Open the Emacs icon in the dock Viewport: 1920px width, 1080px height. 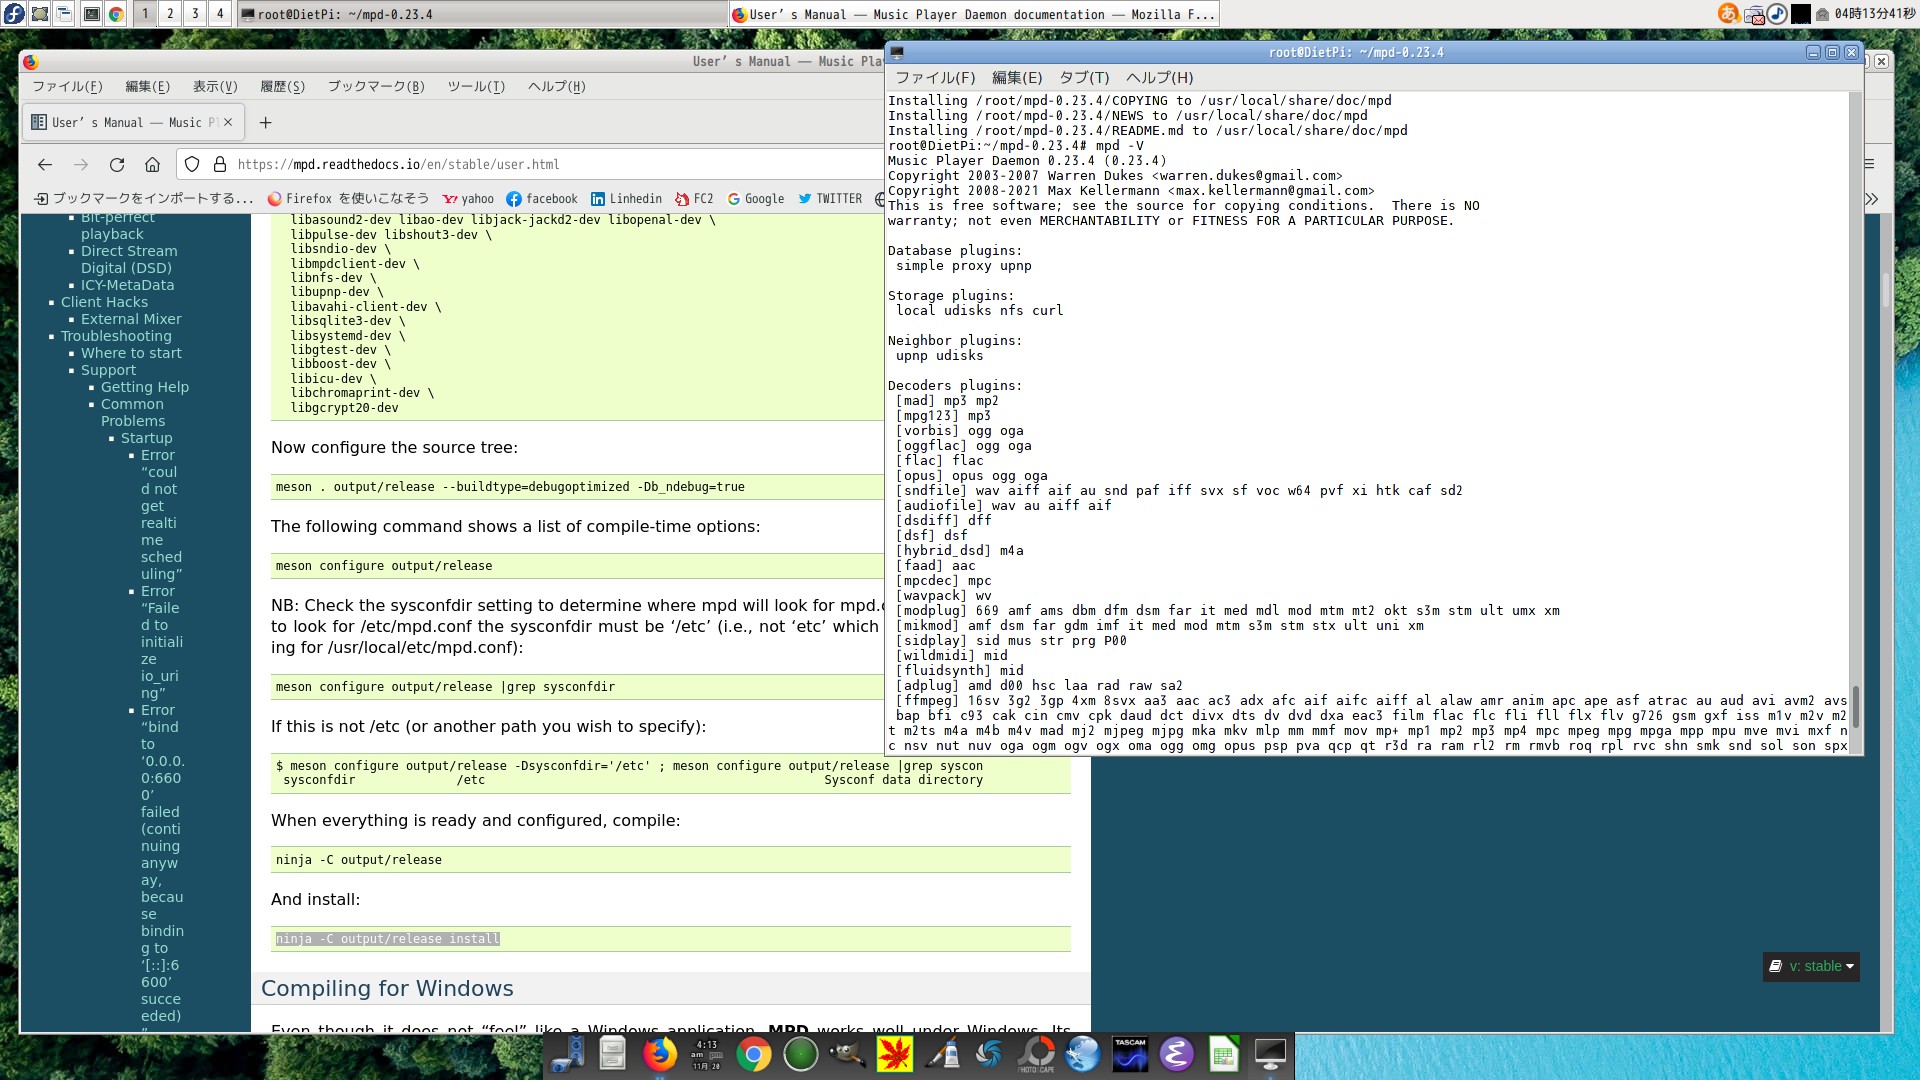click(1176, 1054)
